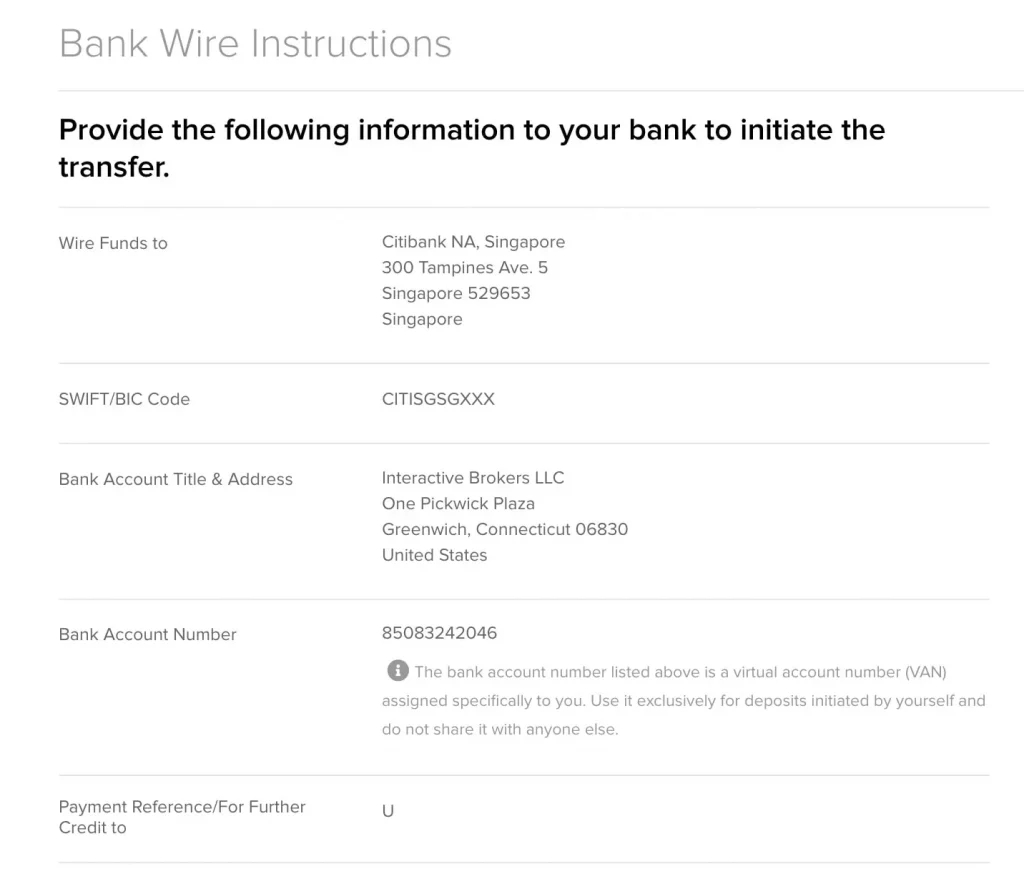The height and width of the screenshot is (884, 1024).
Task: Click the info icon beside the VAN note
Action: pyautogui.click(x=397, y=671)
